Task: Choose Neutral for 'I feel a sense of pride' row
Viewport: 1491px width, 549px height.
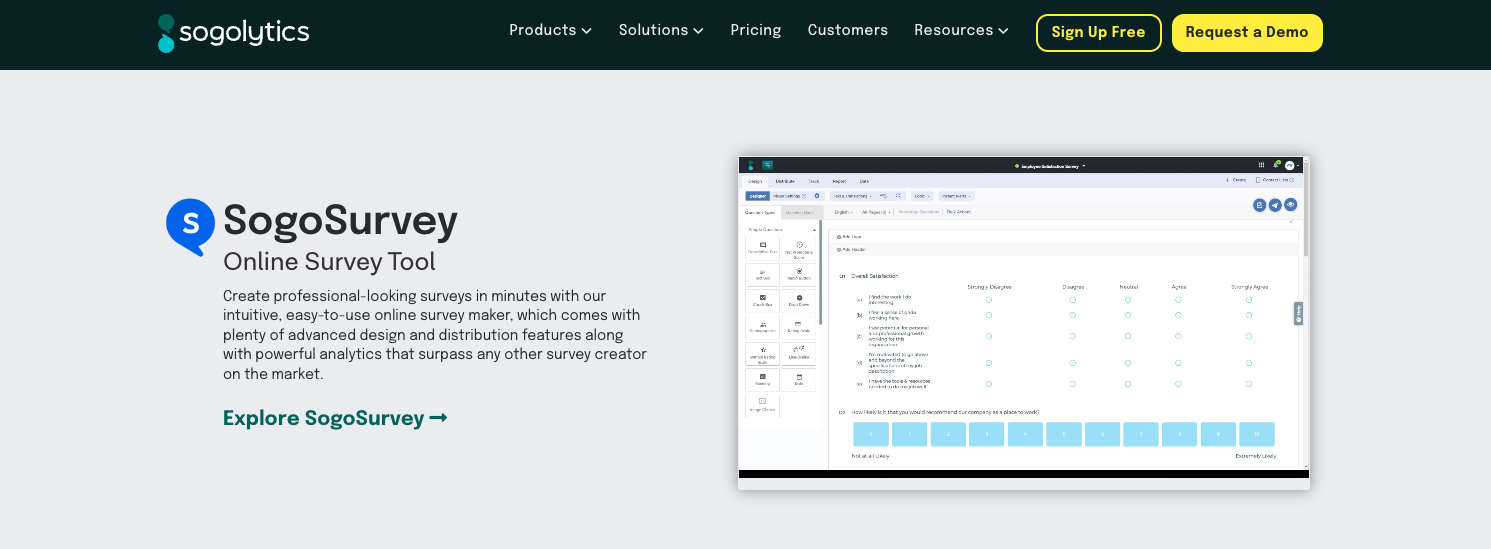Action: [x=1128, y=315]
